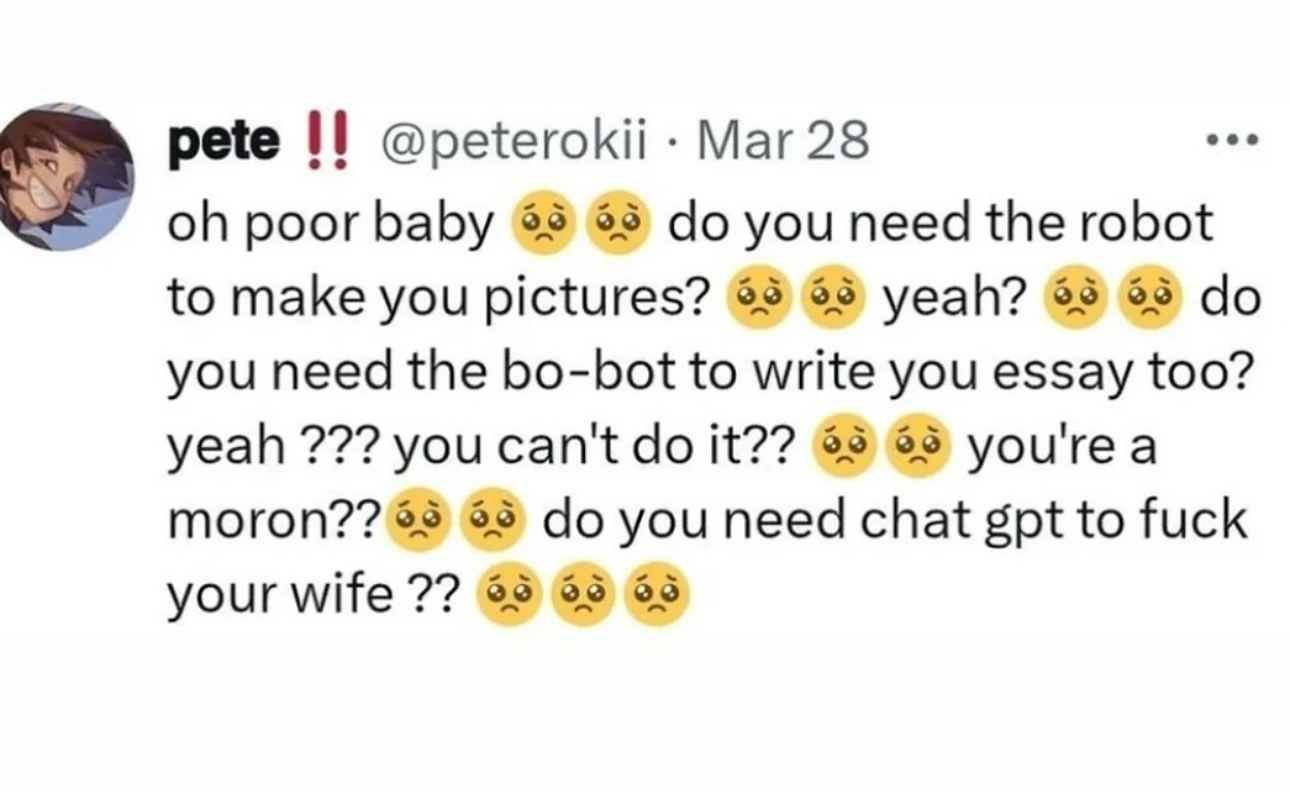Open the "Mar 28" timestamp link
Viewport: 1290px width, 812px height.
pyautogui.click(x=783, y=142)
